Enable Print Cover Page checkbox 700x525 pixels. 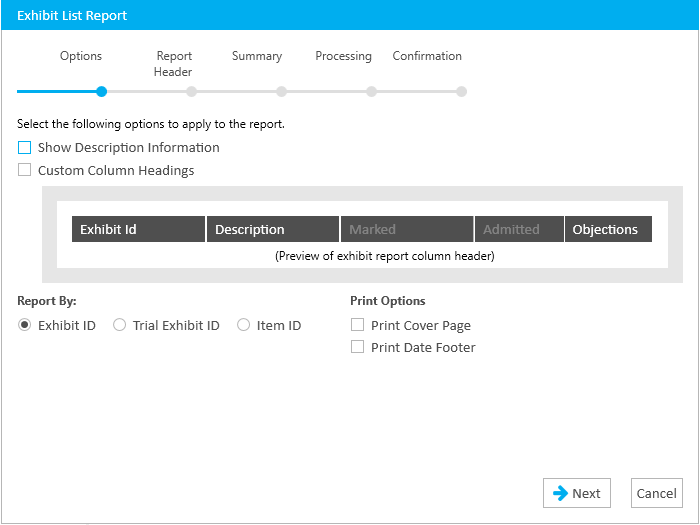click(x=357, y=325)
